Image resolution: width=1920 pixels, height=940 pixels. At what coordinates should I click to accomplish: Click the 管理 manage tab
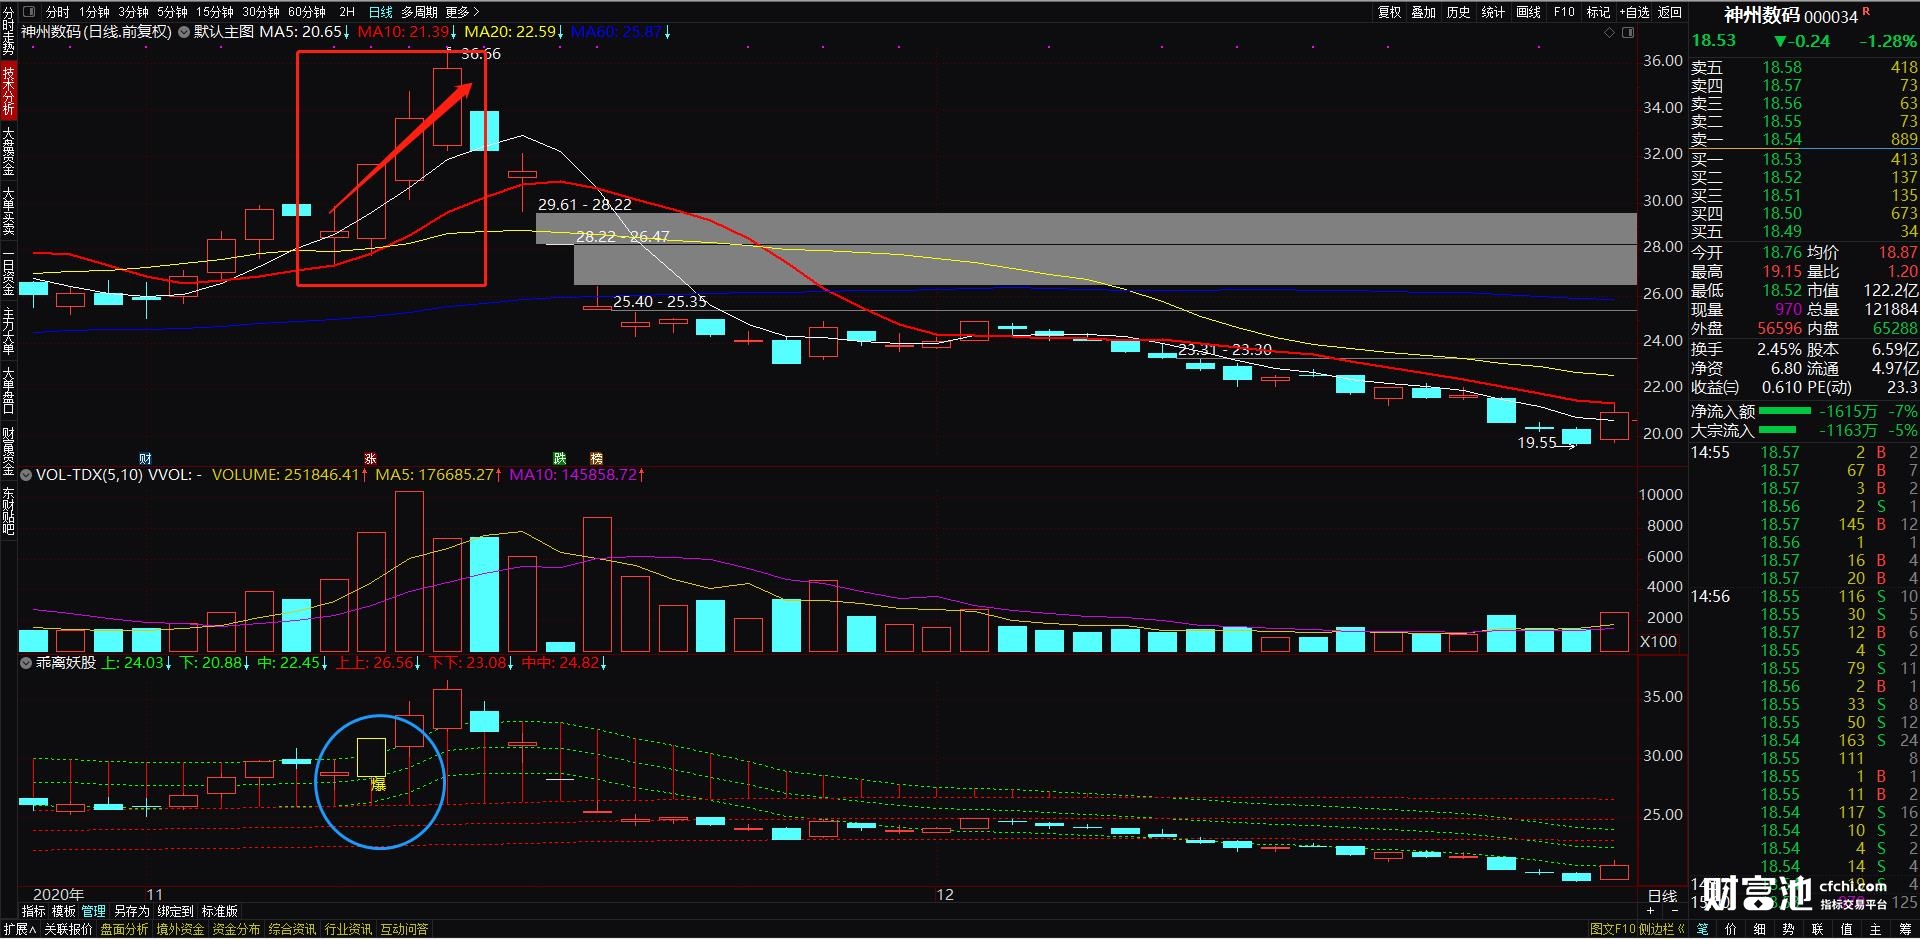pyautogui.click(x=94, y=912)
